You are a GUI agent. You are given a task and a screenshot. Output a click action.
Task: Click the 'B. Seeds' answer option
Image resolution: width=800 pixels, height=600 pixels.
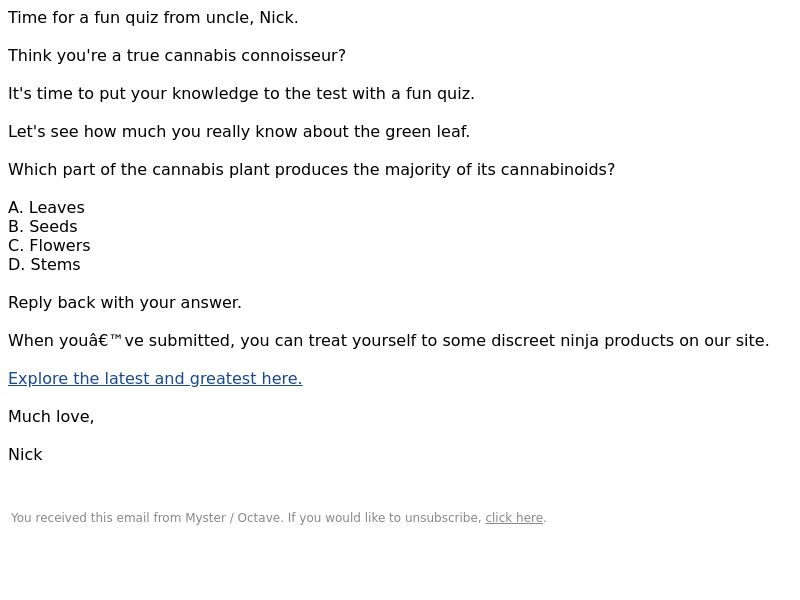(43, 227)
